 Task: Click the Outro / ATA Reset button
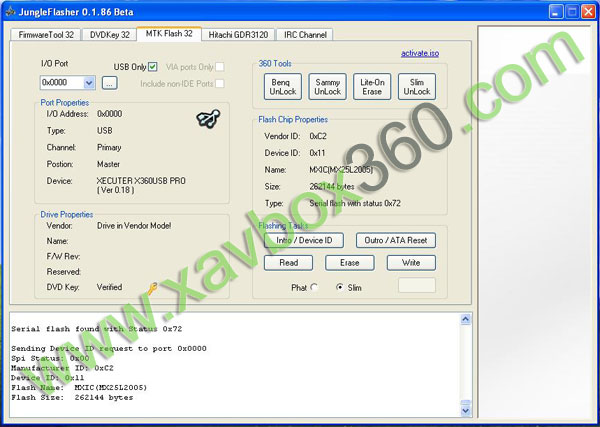tap(396, 240)
